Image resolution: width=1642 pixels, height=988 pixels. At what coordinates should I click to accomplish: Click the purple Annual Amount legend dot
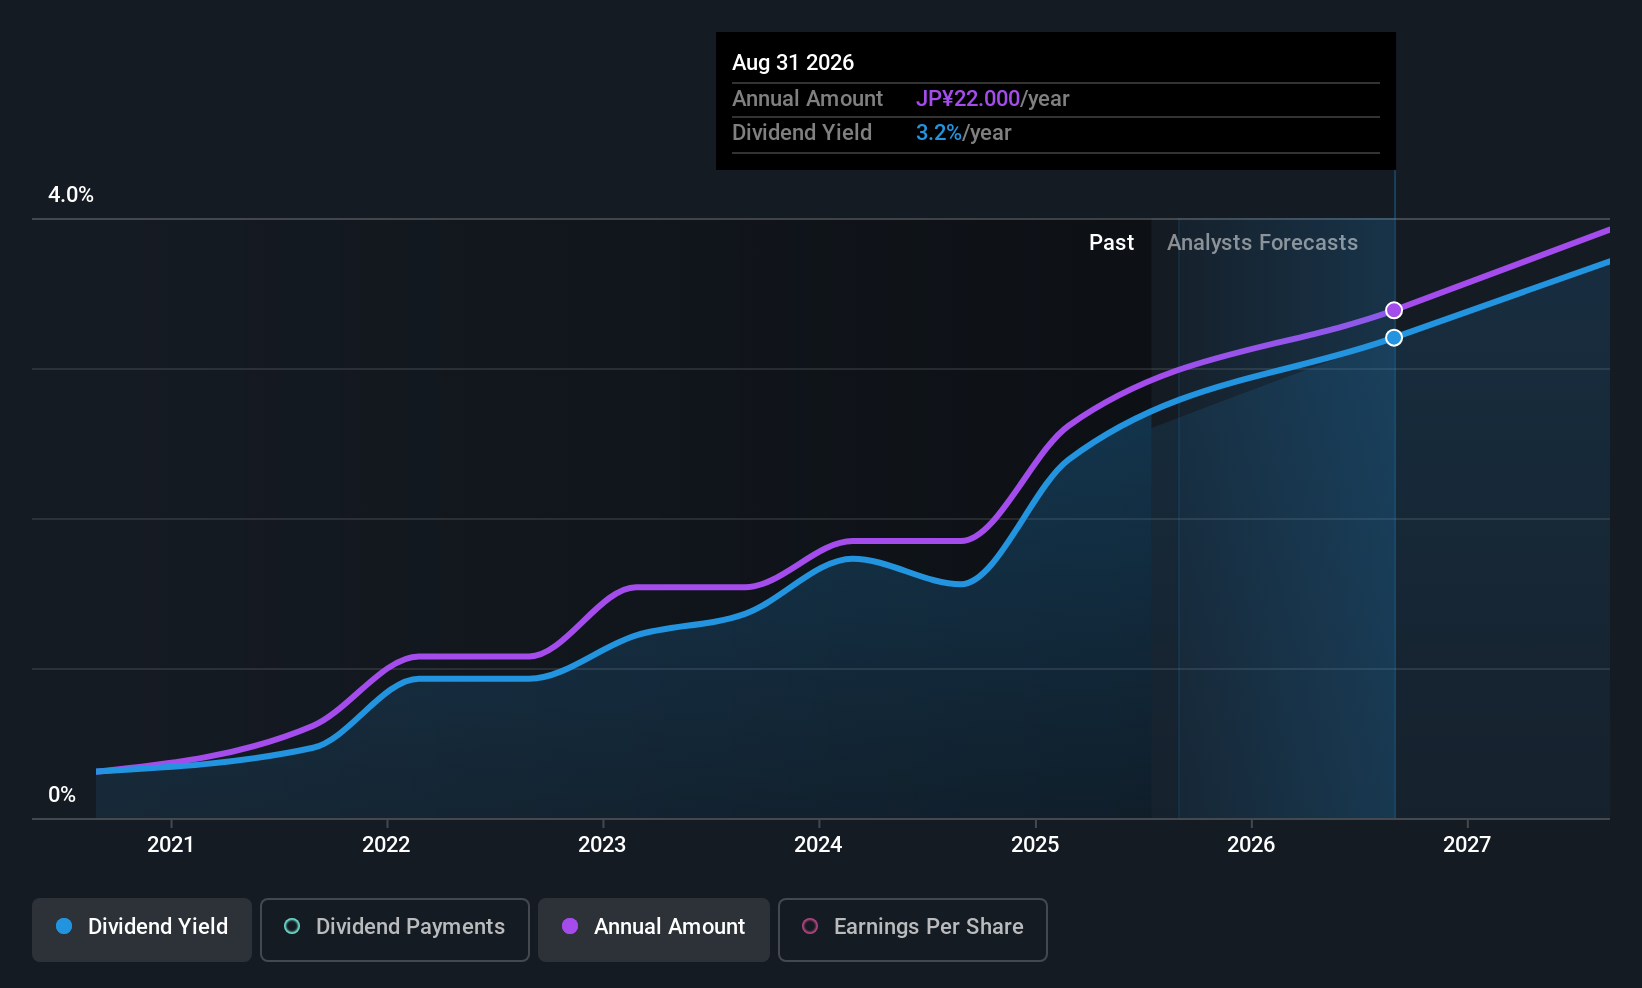coord(570,926)
